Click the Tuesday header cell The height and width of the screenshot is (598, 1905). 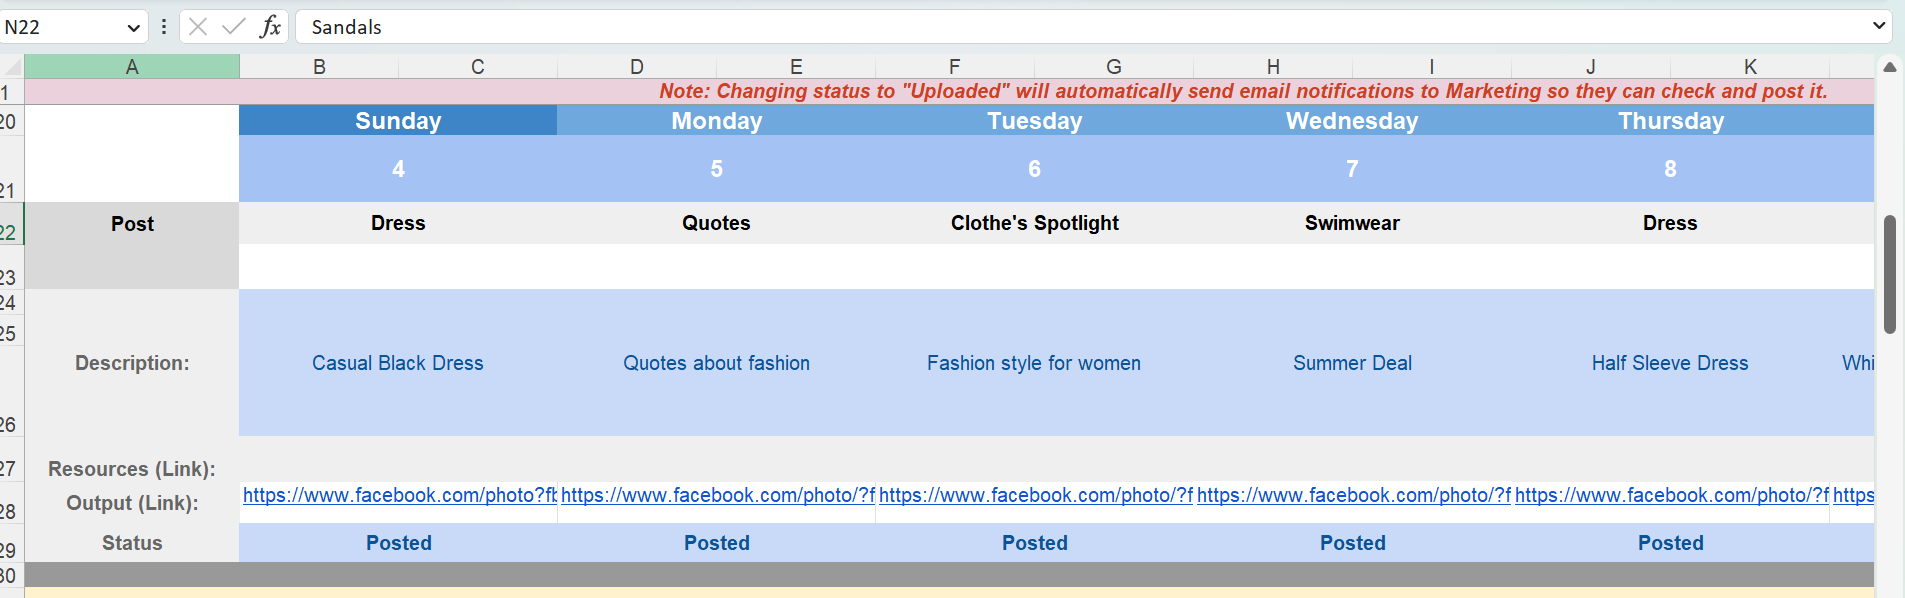point(1034,121)
